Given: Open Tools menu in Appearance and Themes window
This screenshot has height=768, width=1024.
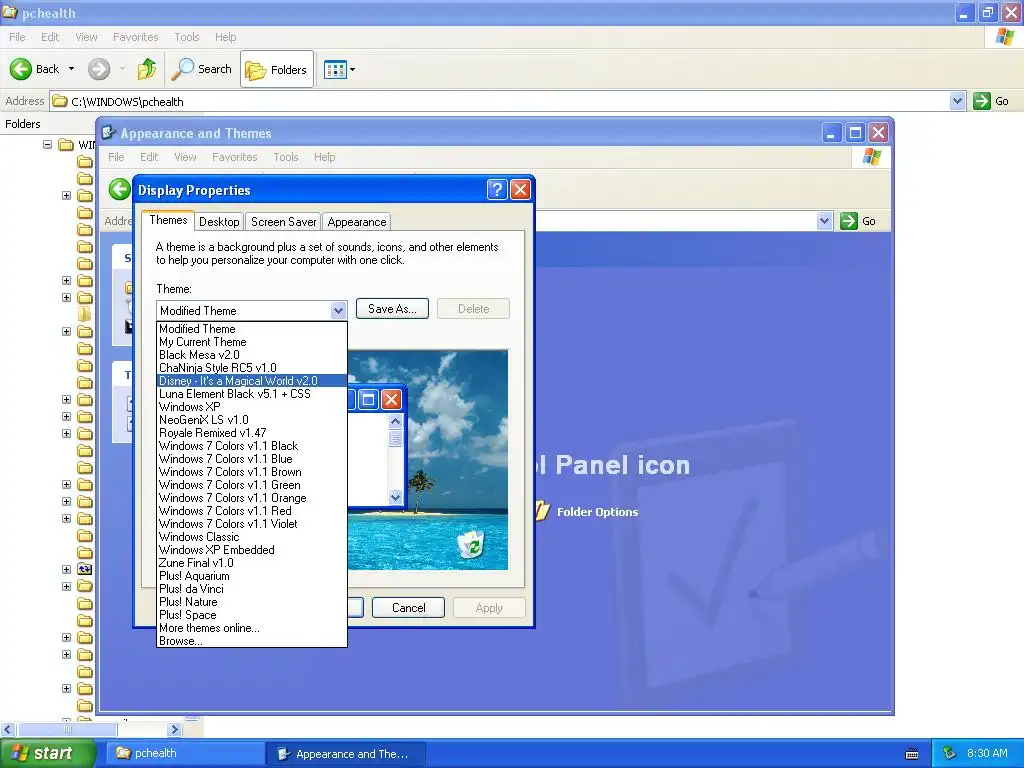Looking at the screenshot, I should 285,157.
